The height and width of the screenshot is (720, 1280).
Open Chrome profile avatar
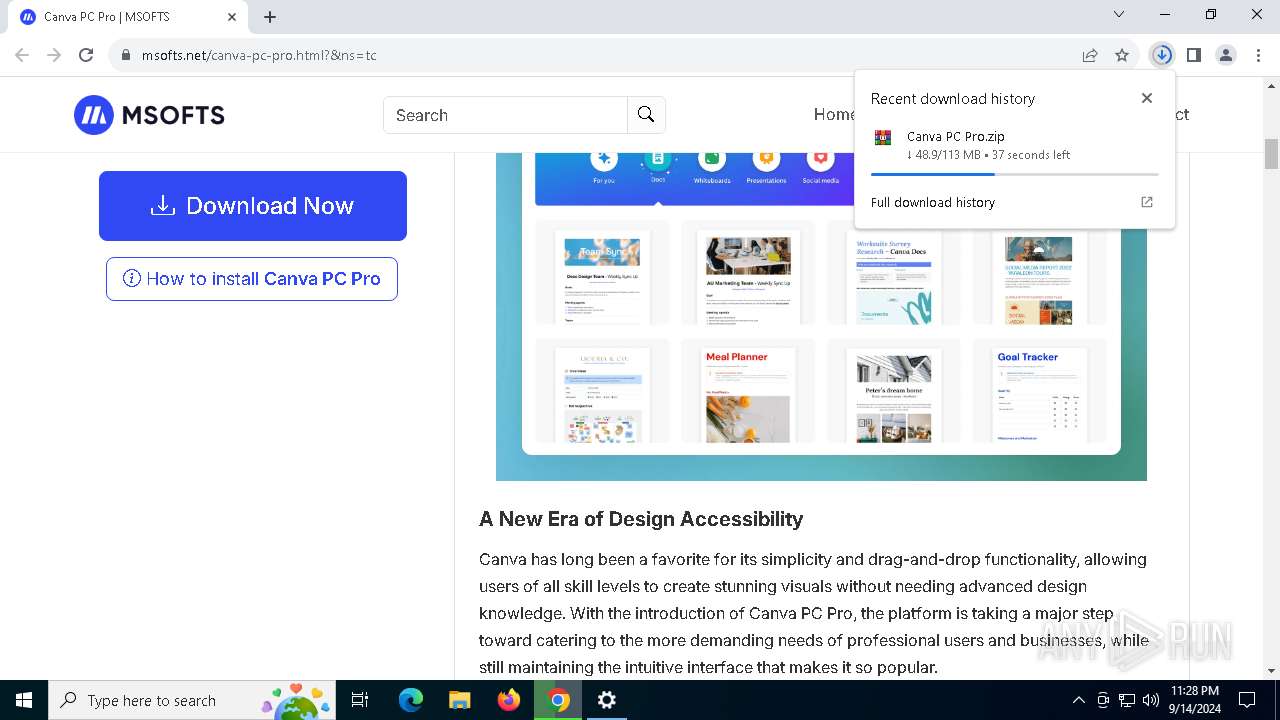1226,55
